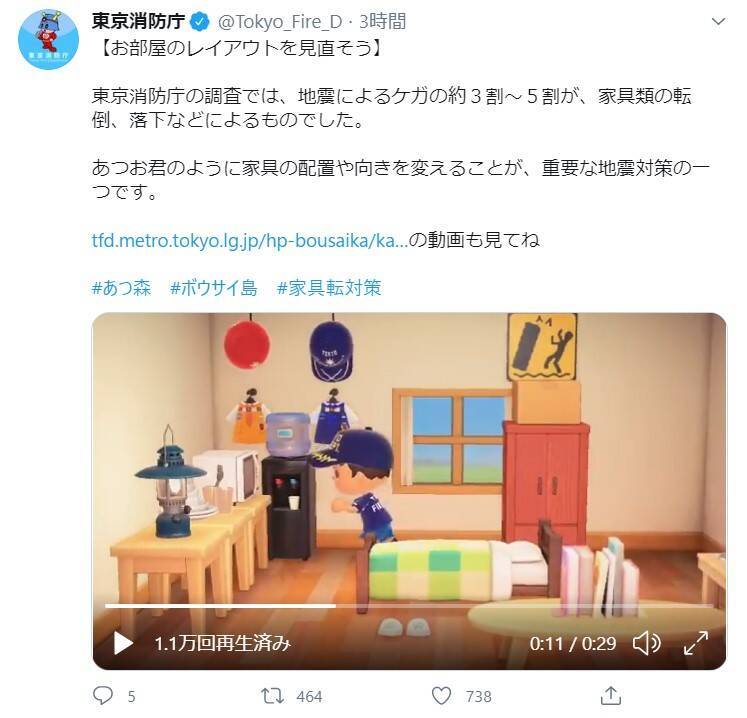Retweet using the retweet arrows icon

point(273,696)
